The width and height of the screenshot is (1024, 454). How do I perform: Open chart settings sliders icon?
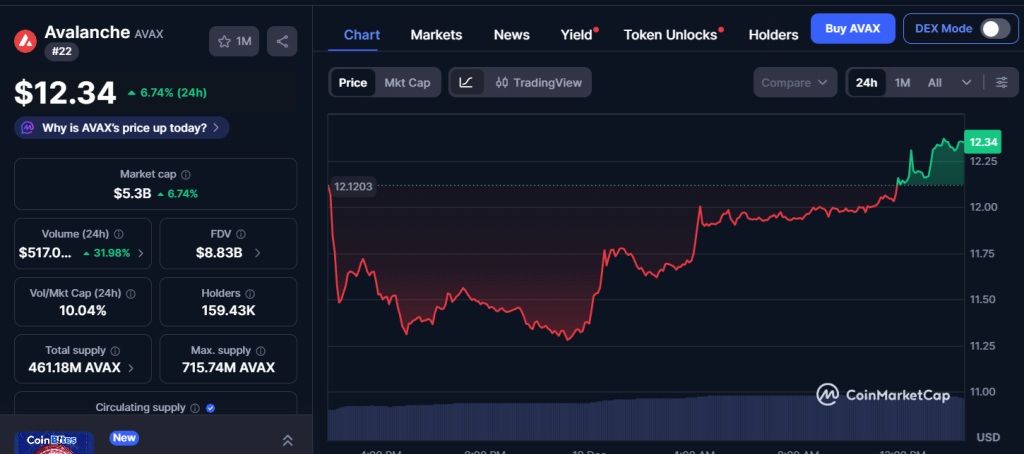1001,82
